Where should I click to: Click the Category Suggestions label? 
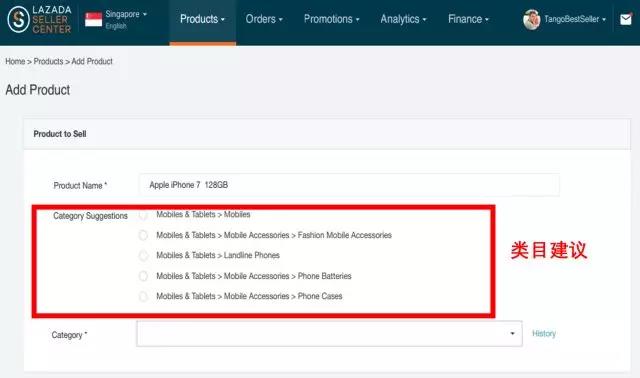coord(90,216)
